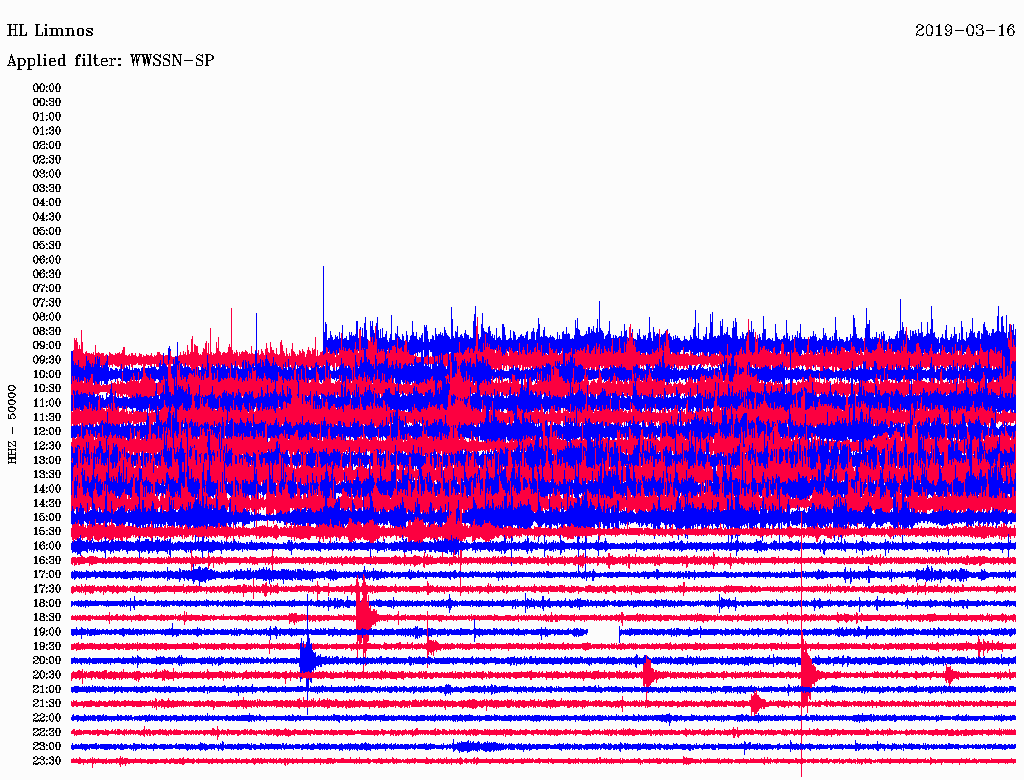
Task: Select the 06:30 time label
Action: pos(47,274)
